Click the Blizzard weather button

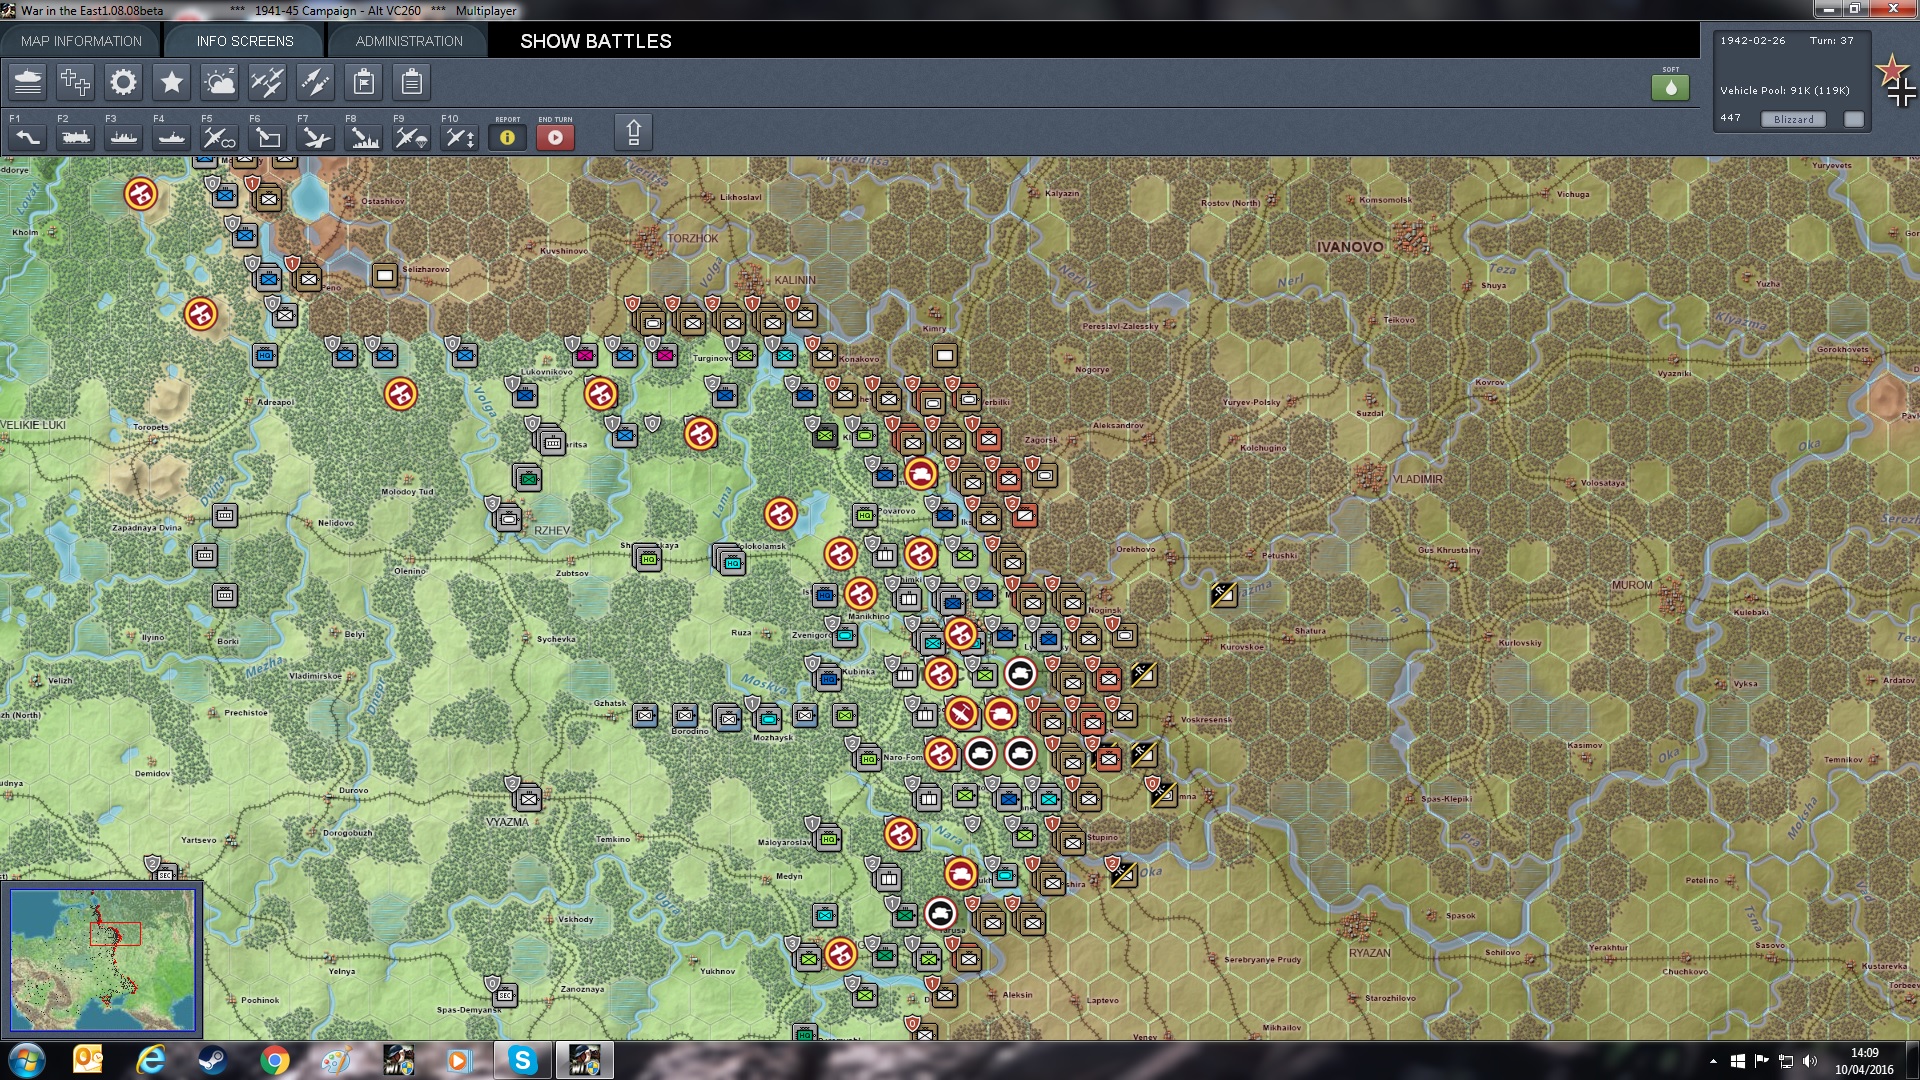click(1793, 119)
